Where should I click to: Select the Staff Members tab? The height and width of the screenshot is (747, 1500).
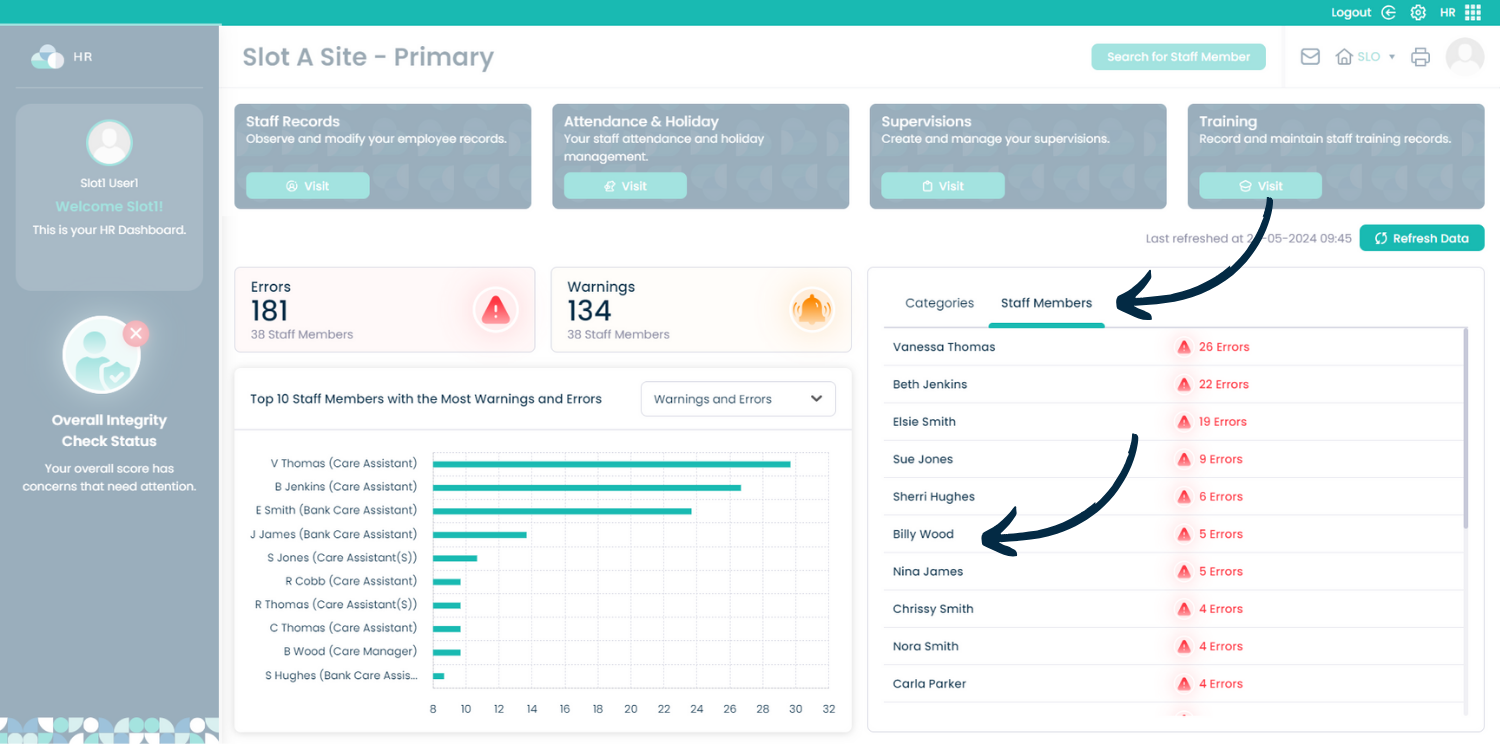click(1046, 303)
